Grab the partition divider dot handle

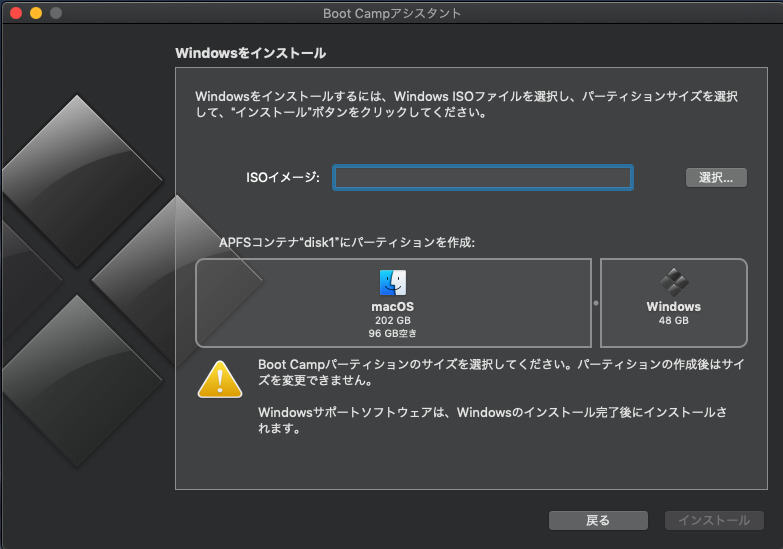pyautogui.click(x=596, y=303)
